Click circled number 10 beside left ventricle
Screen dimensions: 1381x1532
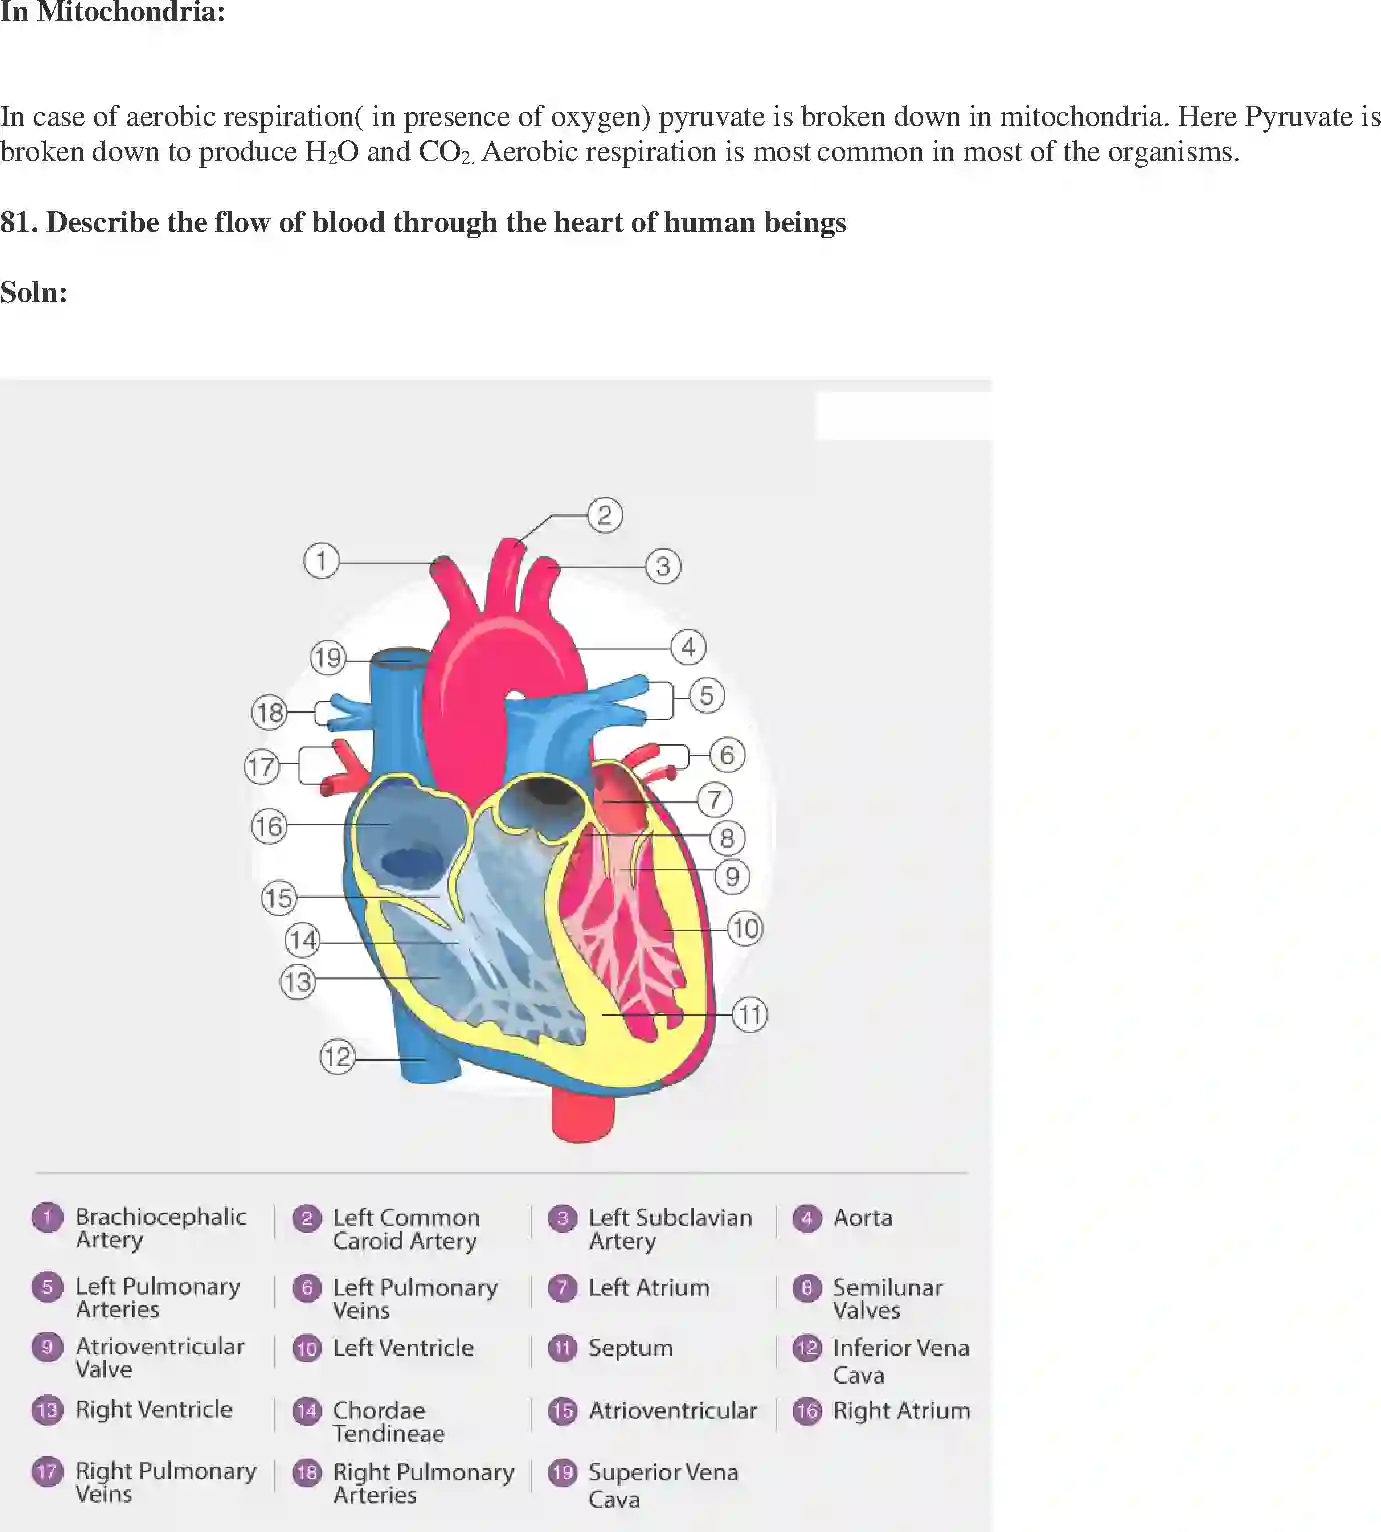click(745, 928)
